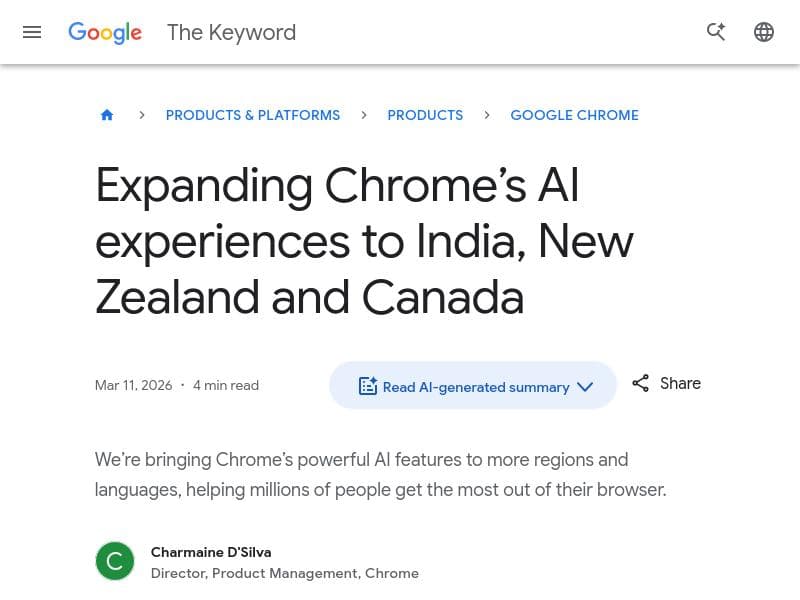800x600 pixels.
Task: Click the Mar 11, 2026 date
Action: 133,384
